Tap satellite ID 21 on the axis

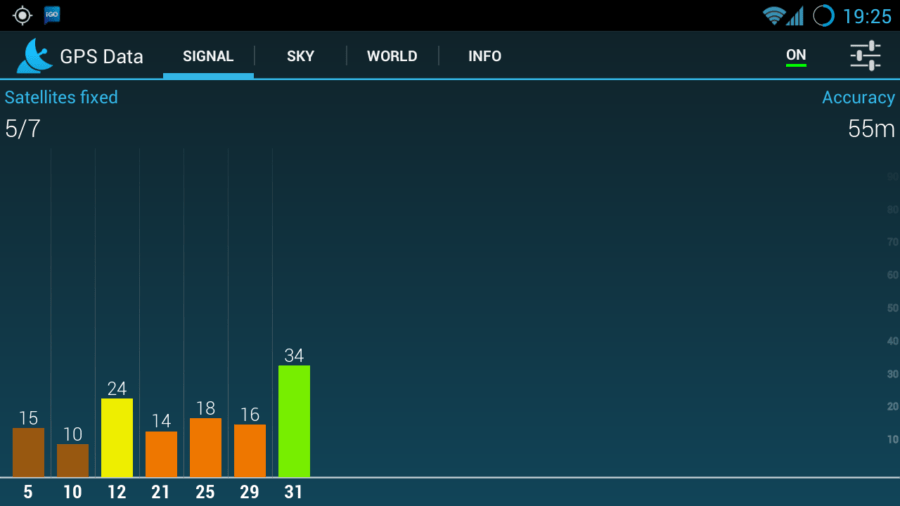[x=160, y=492]
